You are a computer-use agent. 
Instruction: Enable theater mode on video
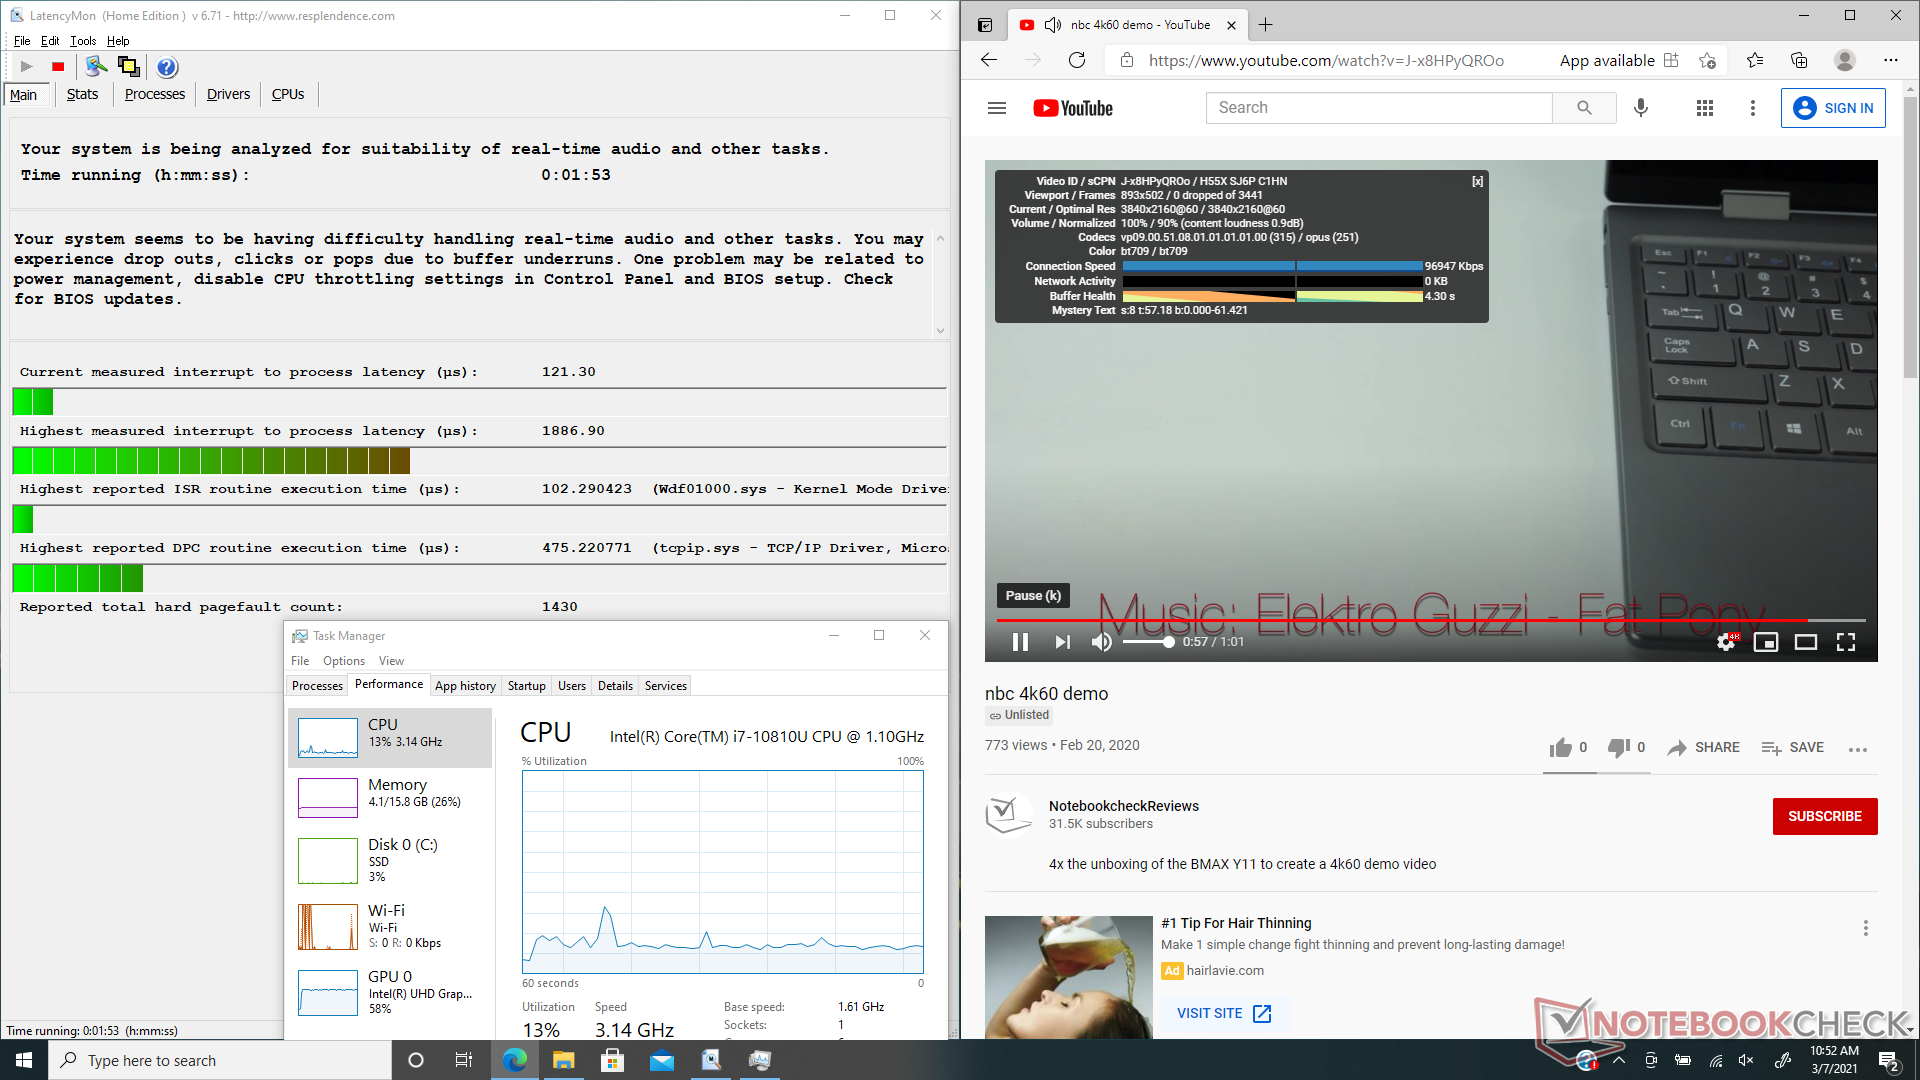(x=1806, y=642)
